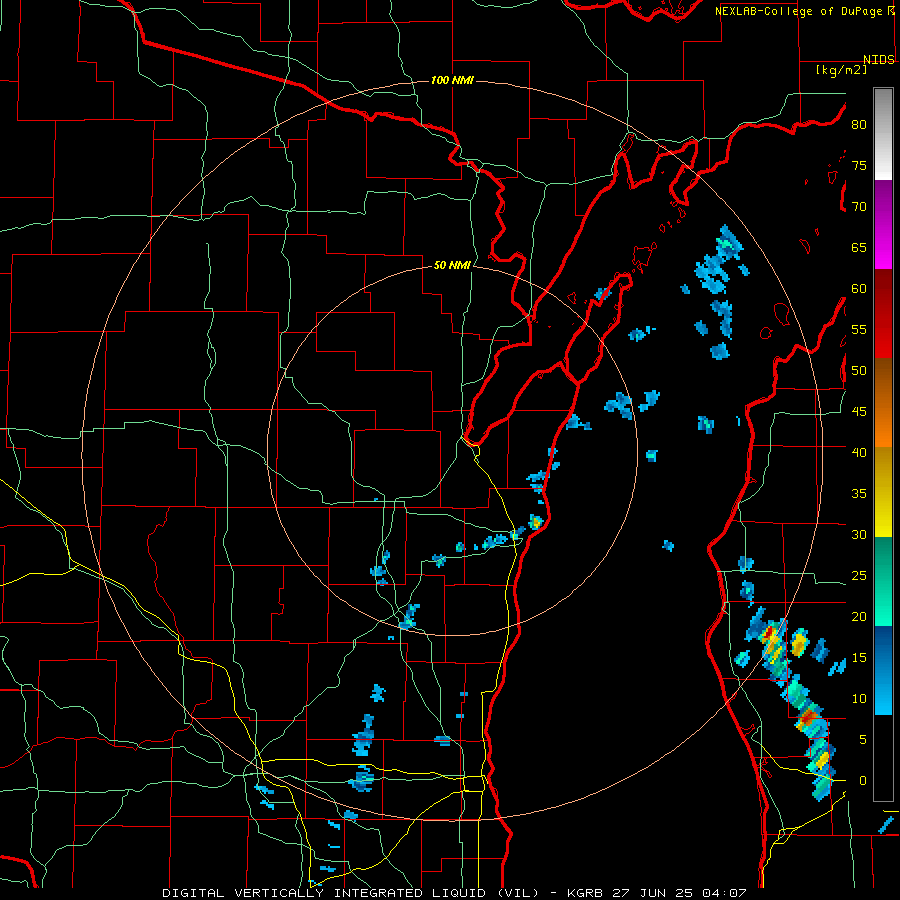This screenshot has height=900, width=900.
Task: Click the 100 NMI range ring label
Action: click(452, 80)
